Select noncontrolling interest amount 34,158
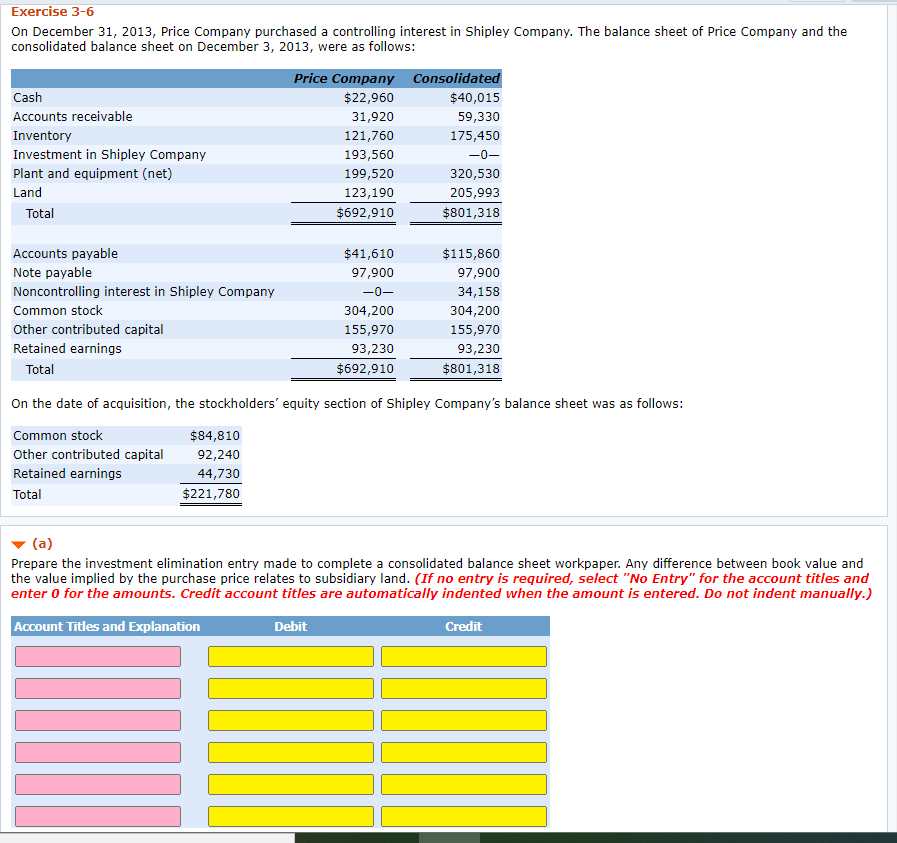Viewport: 897px width, 843px height. coord(478,292)
